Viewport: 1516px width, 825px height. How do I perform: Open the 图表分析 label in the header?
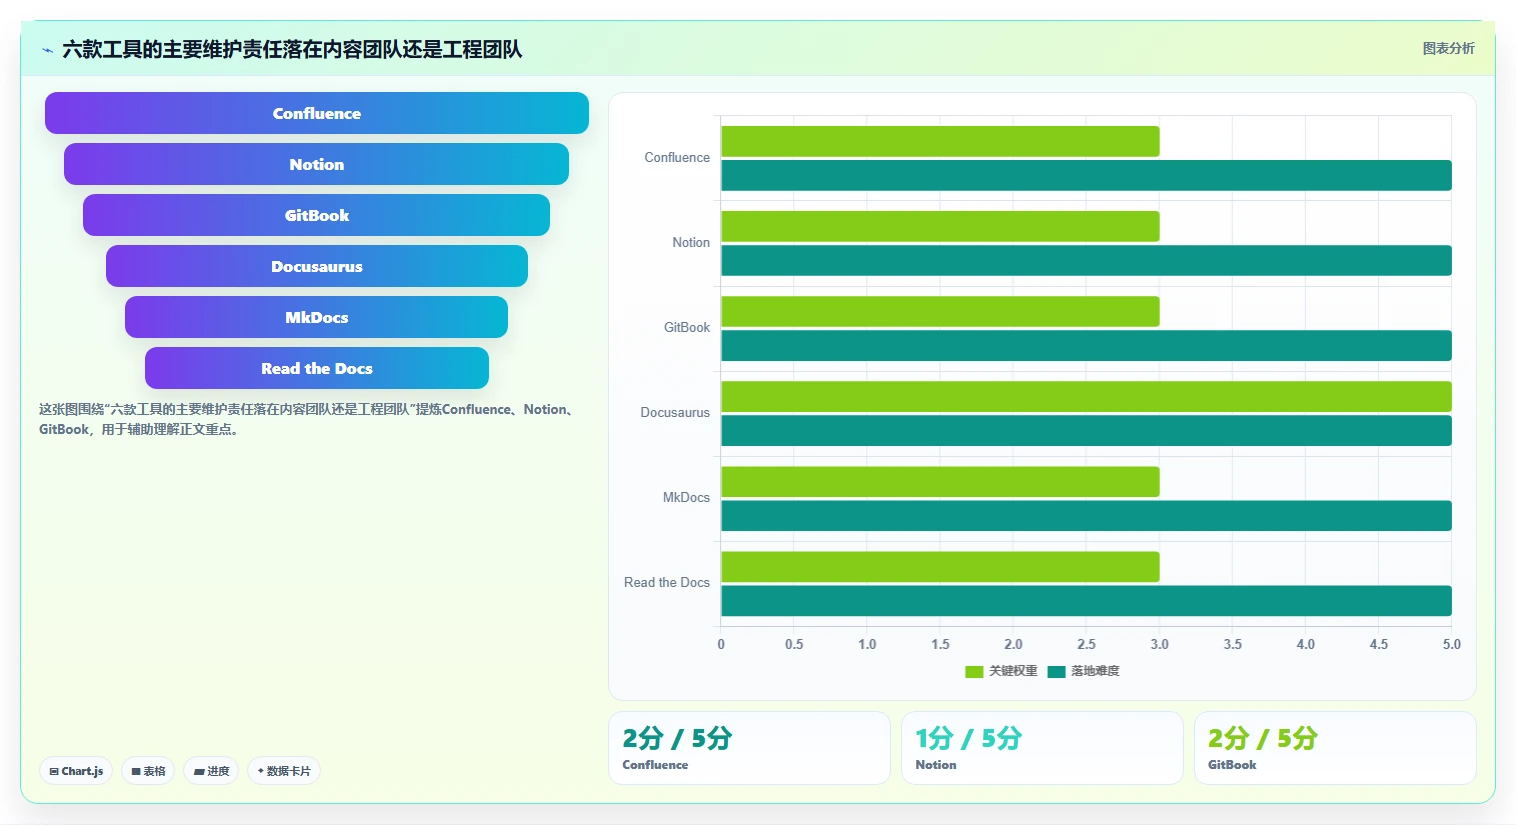[x=1448, y=48]
